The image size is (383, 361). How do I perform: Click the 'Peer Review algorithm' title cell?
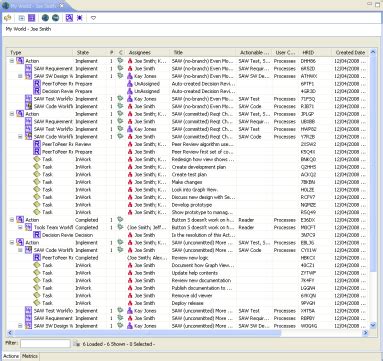pyautogui.click(x=203, y=144)
